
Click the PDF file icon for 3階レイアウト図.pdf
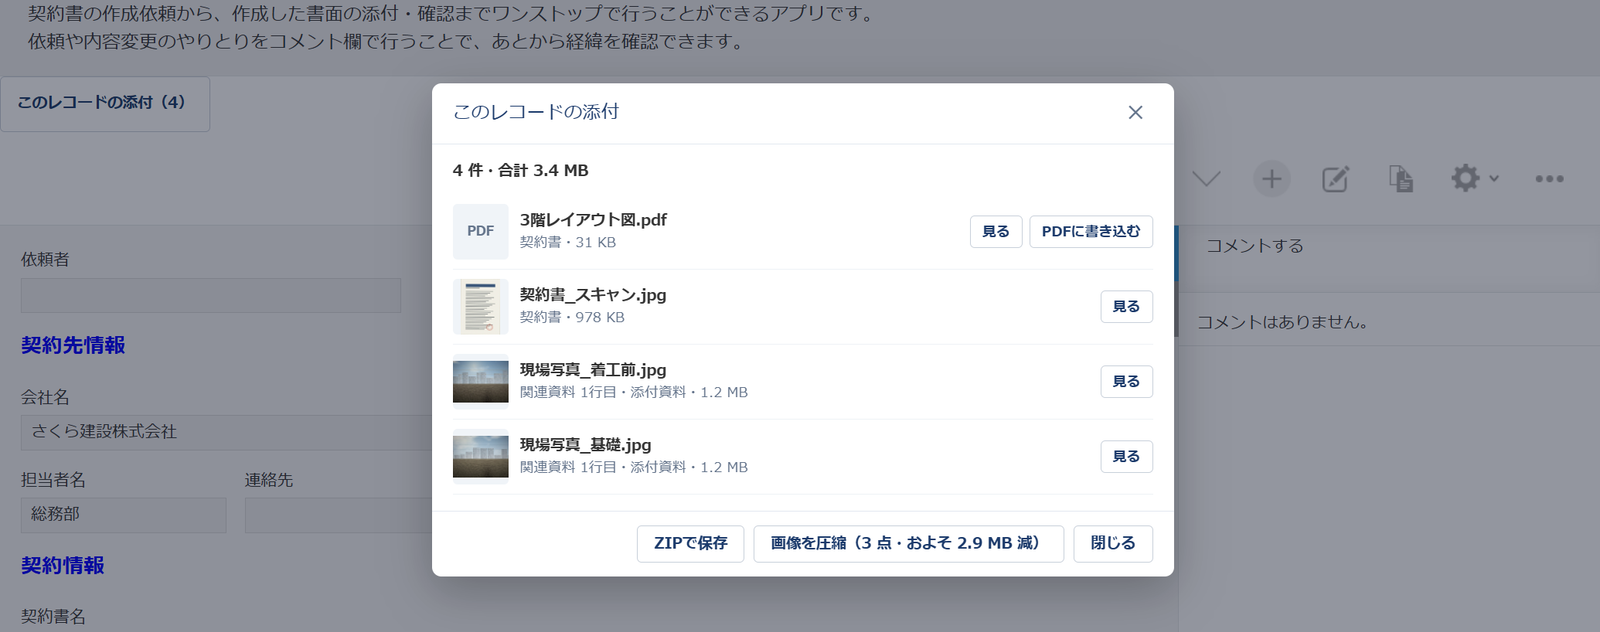[480, 231]
